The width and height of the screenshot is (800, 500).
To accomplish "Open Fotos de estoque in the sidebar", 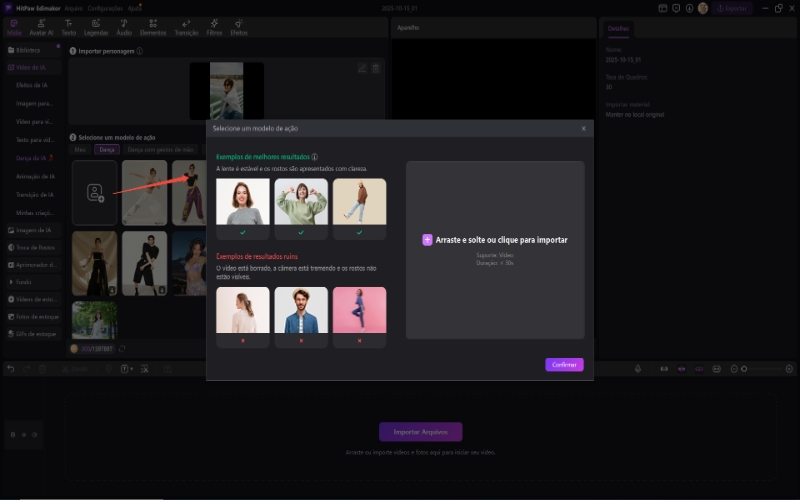I will 33,317.
